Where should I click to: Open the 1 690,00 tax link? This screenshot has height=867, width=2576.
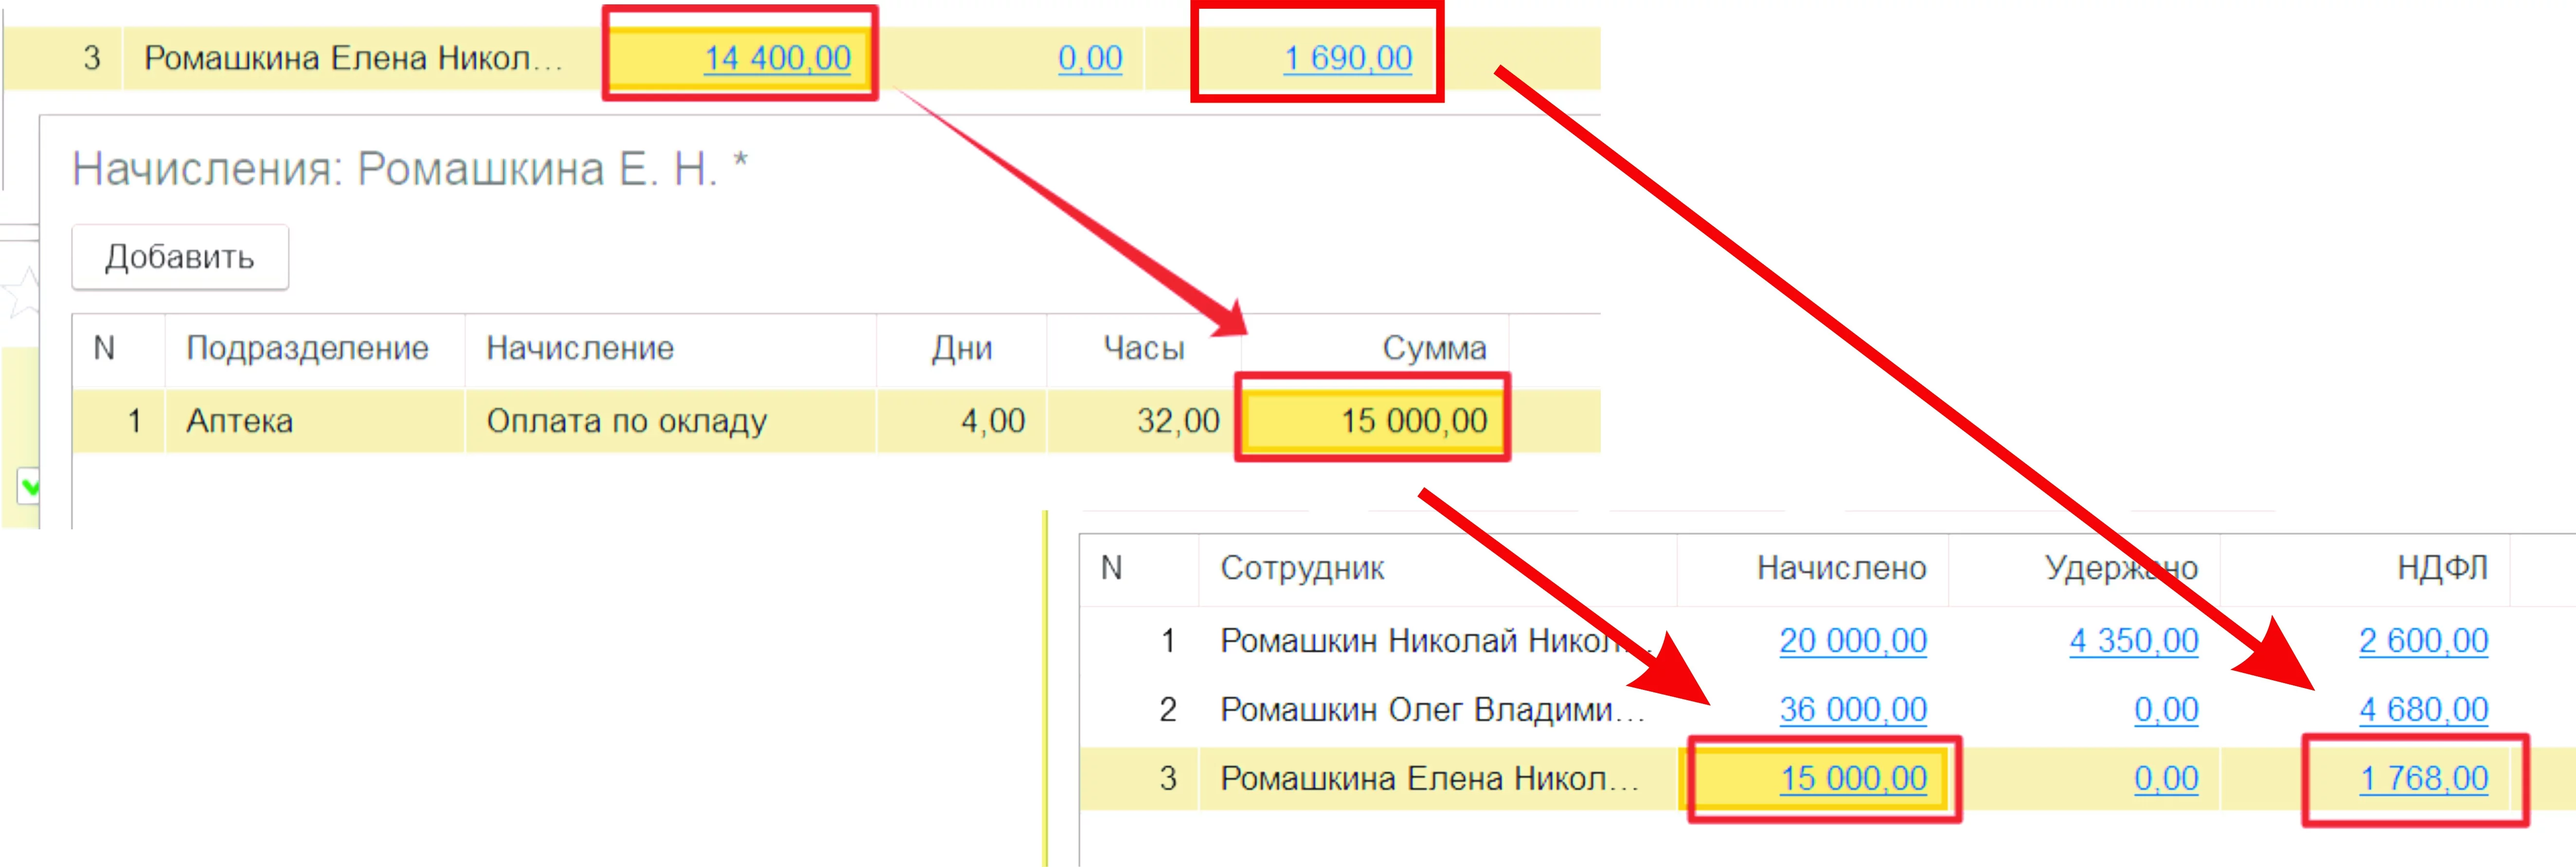[x=1347, y=58]
